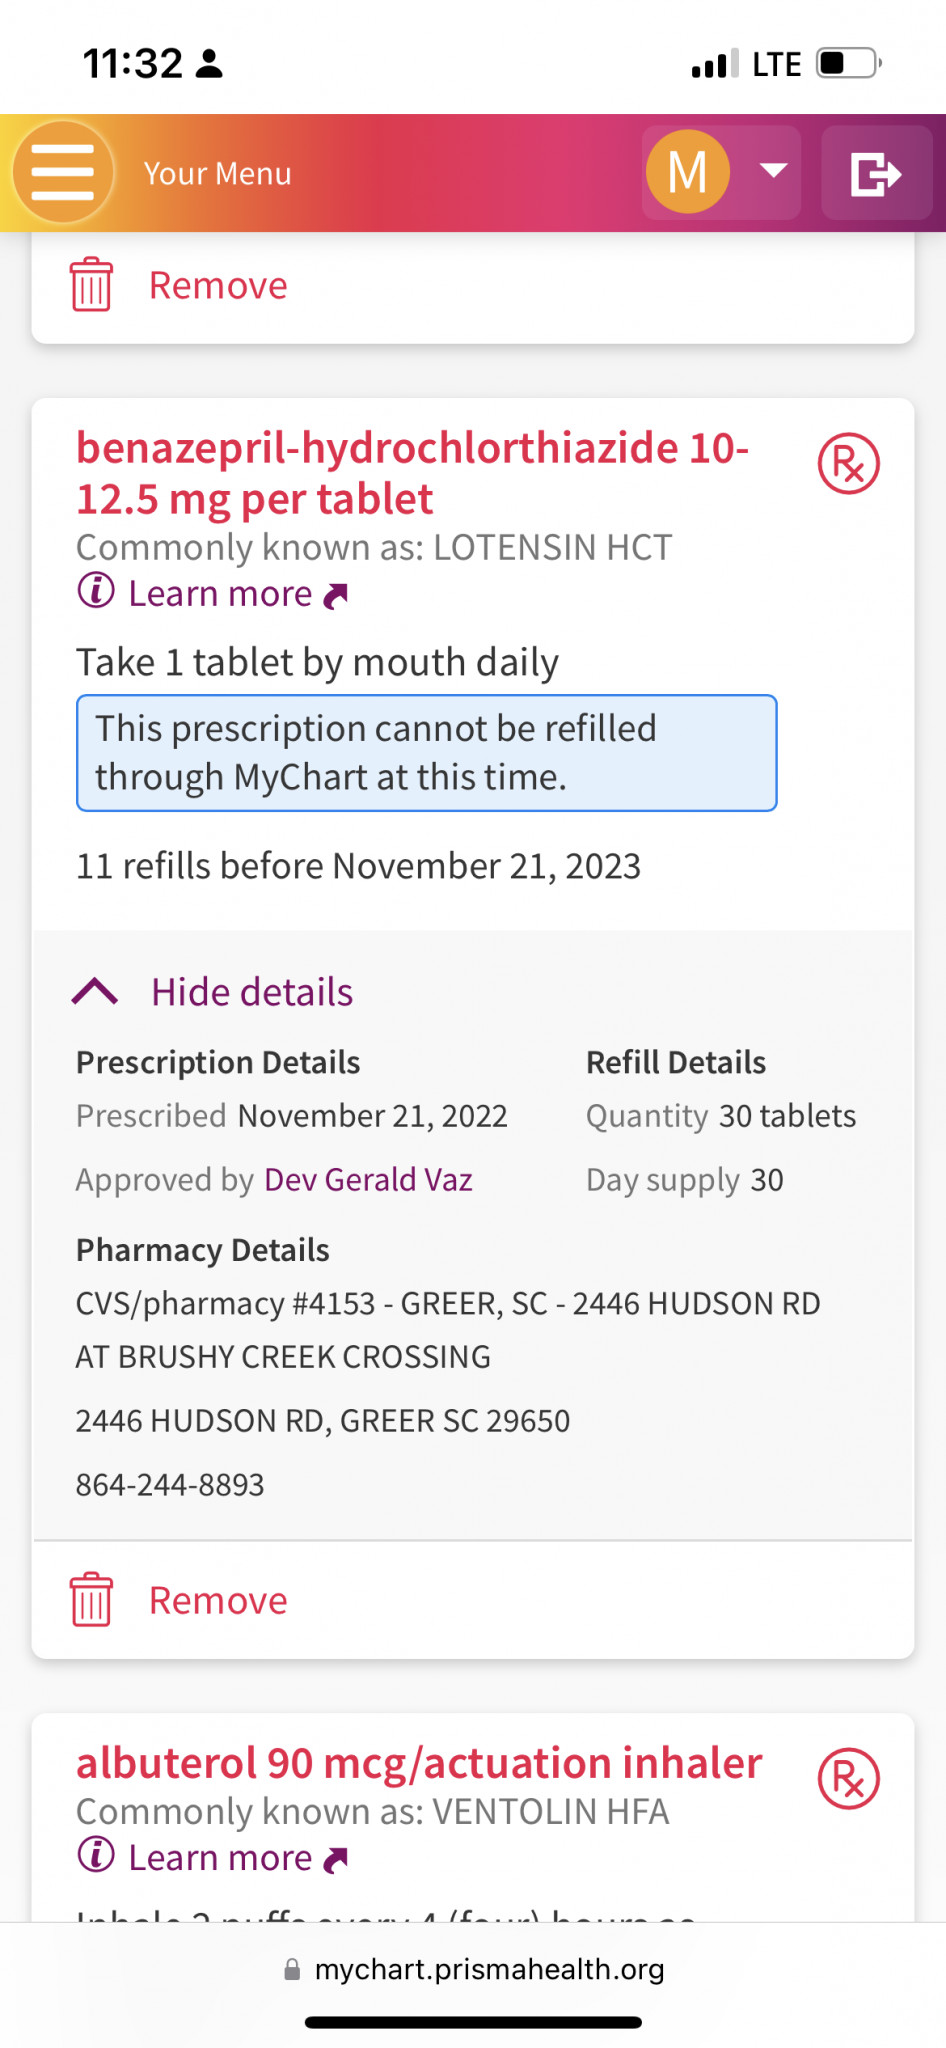Tap the orange M profile avatar

coord(687,172)
